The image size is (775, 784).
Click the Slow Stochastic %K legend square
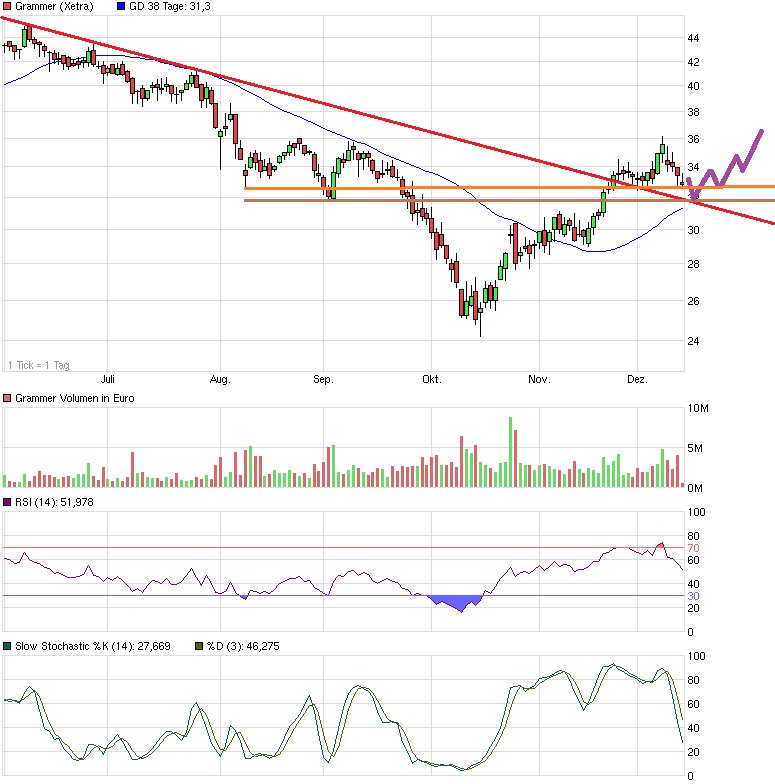coord(7,646)
